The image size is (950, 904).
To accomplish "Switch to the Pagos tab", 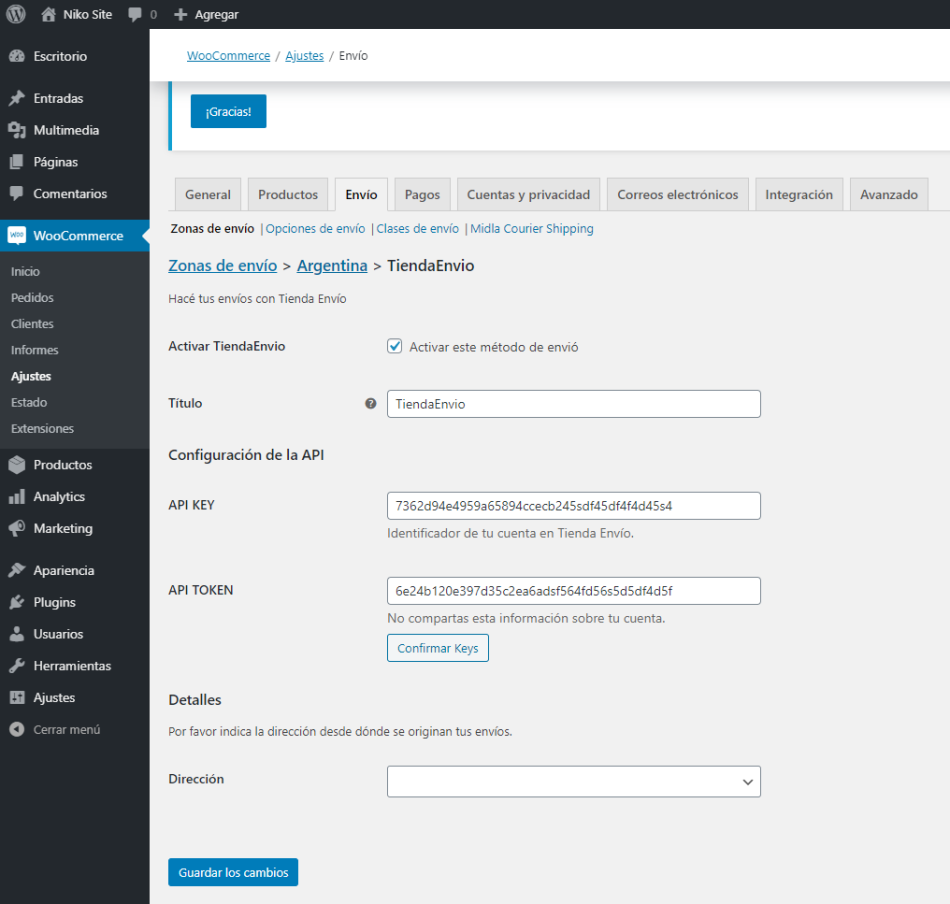I will 422,195.
